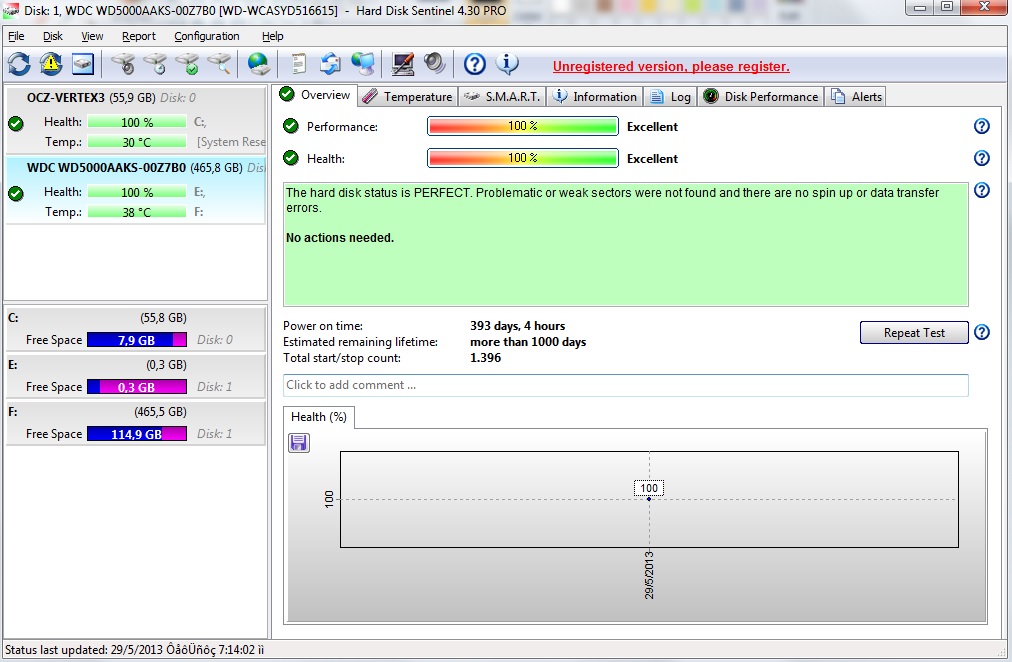Open the File menu
Screen dimensions: 1012x662
coord(16,36)
